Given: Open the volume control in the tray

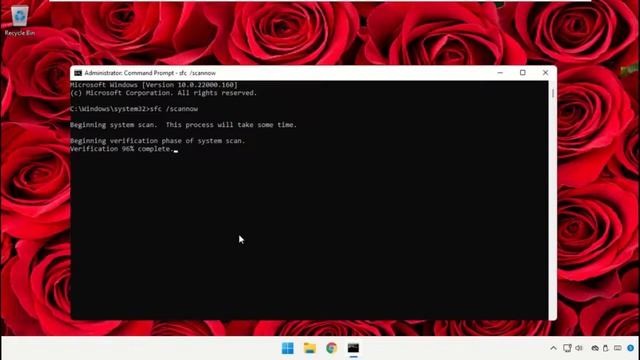Looking at the screenshot, I should tap(579, 348).
